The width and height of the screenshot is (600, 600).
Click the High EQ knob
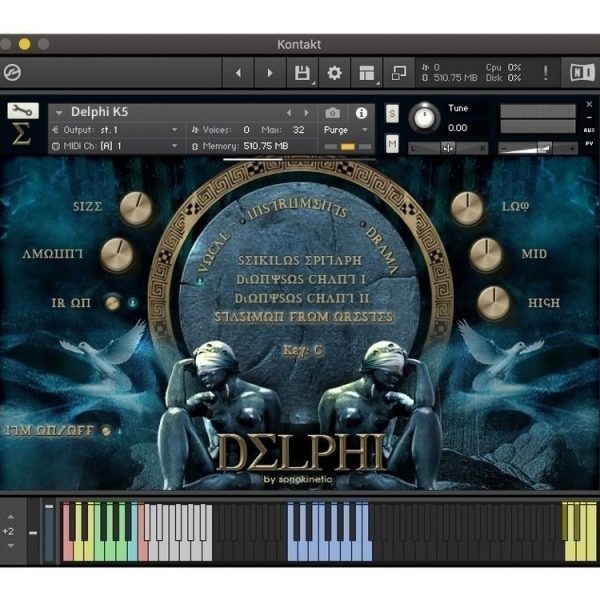point(494,303)
